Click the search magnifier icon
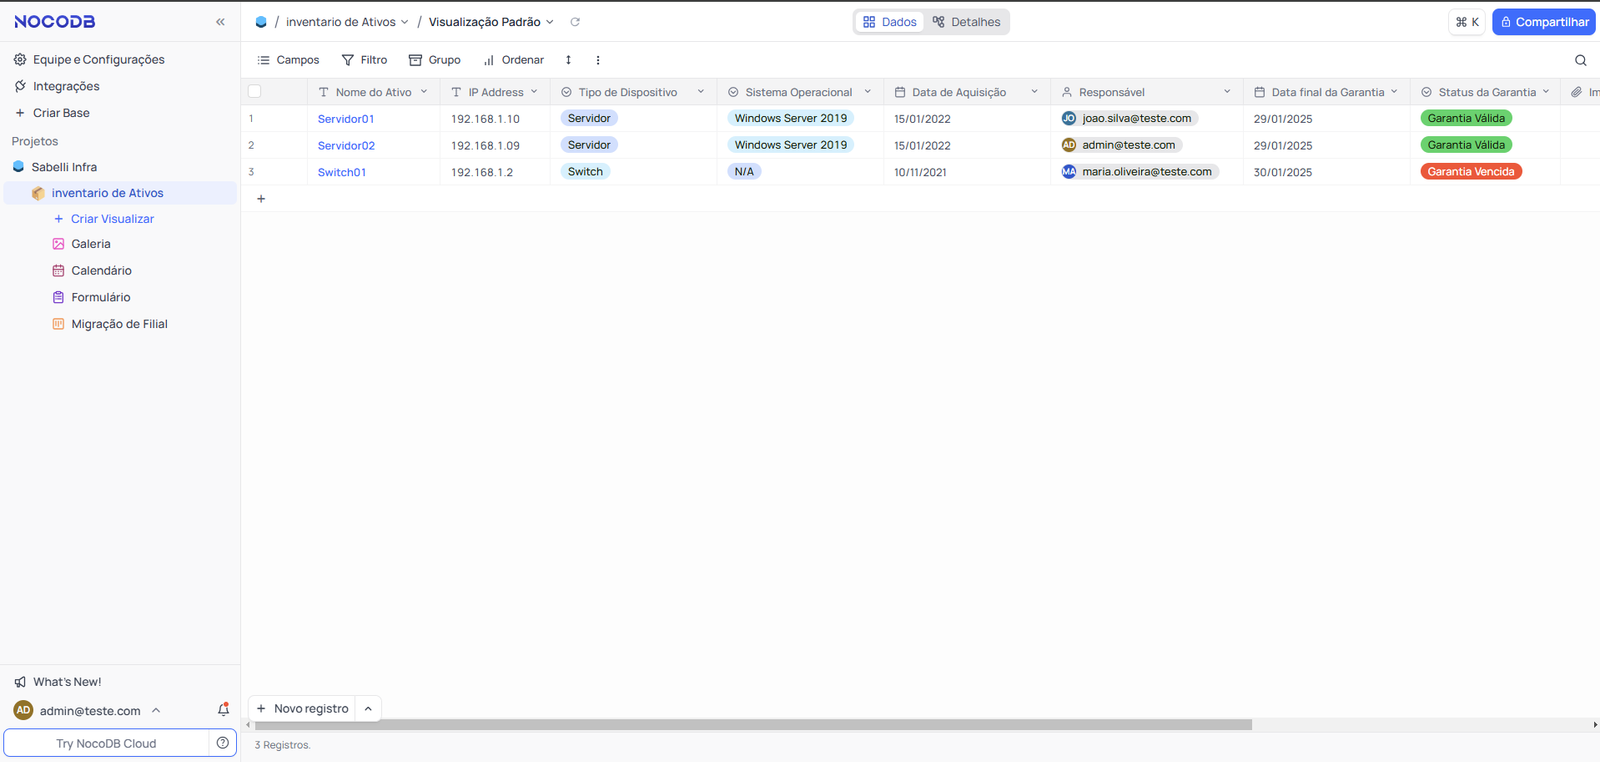1600x762 pixels. [x=1581, y=60]
